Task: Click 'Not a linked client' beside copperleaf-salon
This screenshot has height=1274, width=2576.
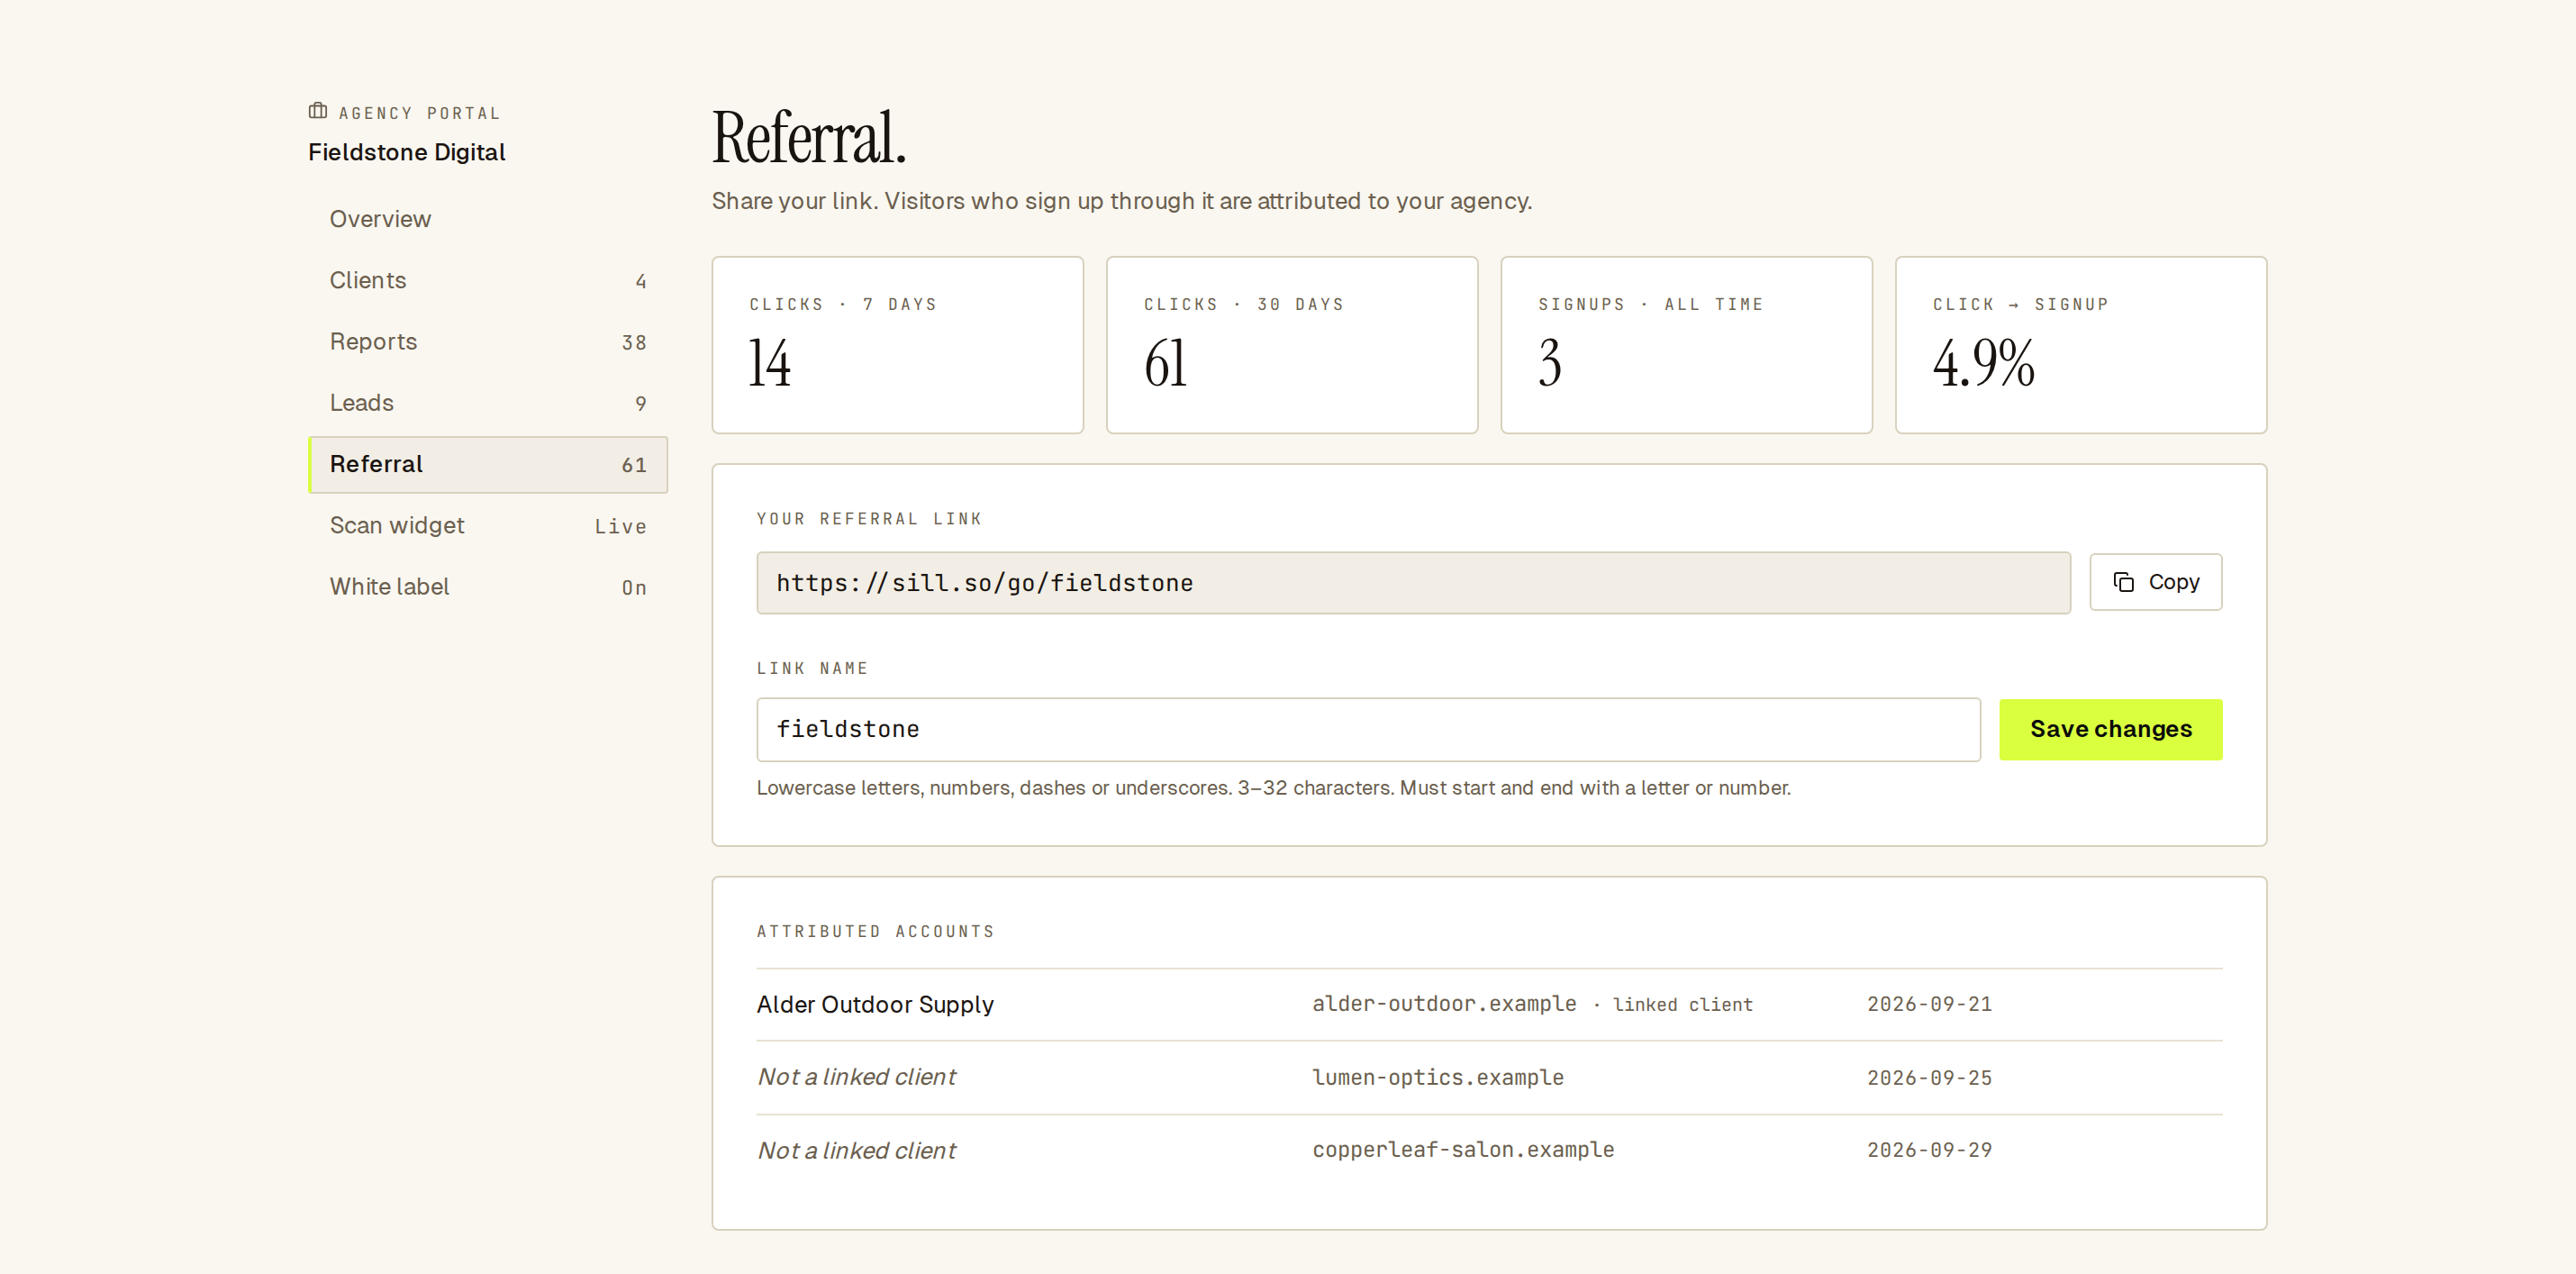Action: pos(857,1151)
